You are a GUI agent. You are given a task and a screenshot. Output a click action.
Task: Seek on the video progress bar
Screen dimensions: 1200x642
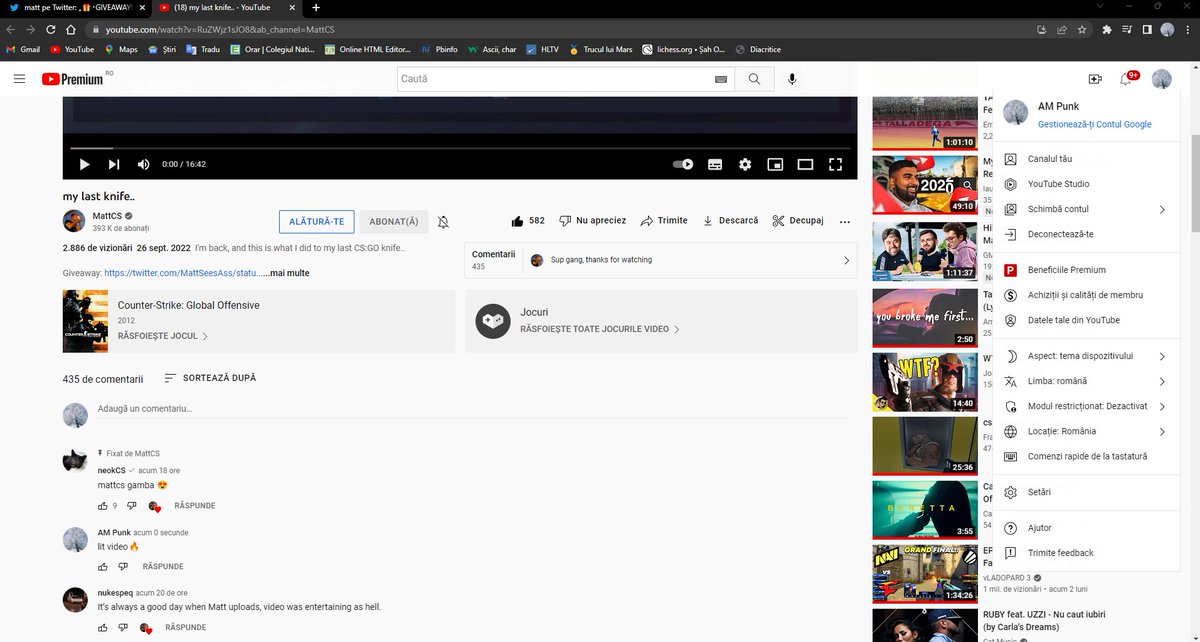[x=460, y=148]
